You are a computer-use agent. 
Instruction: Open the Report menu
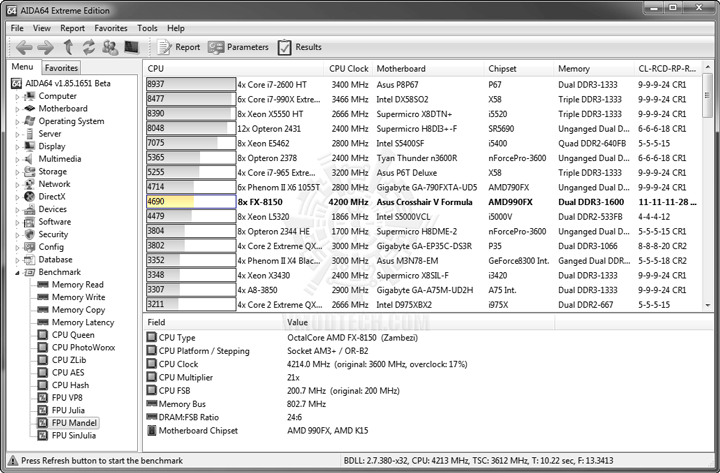coord(72,28)
